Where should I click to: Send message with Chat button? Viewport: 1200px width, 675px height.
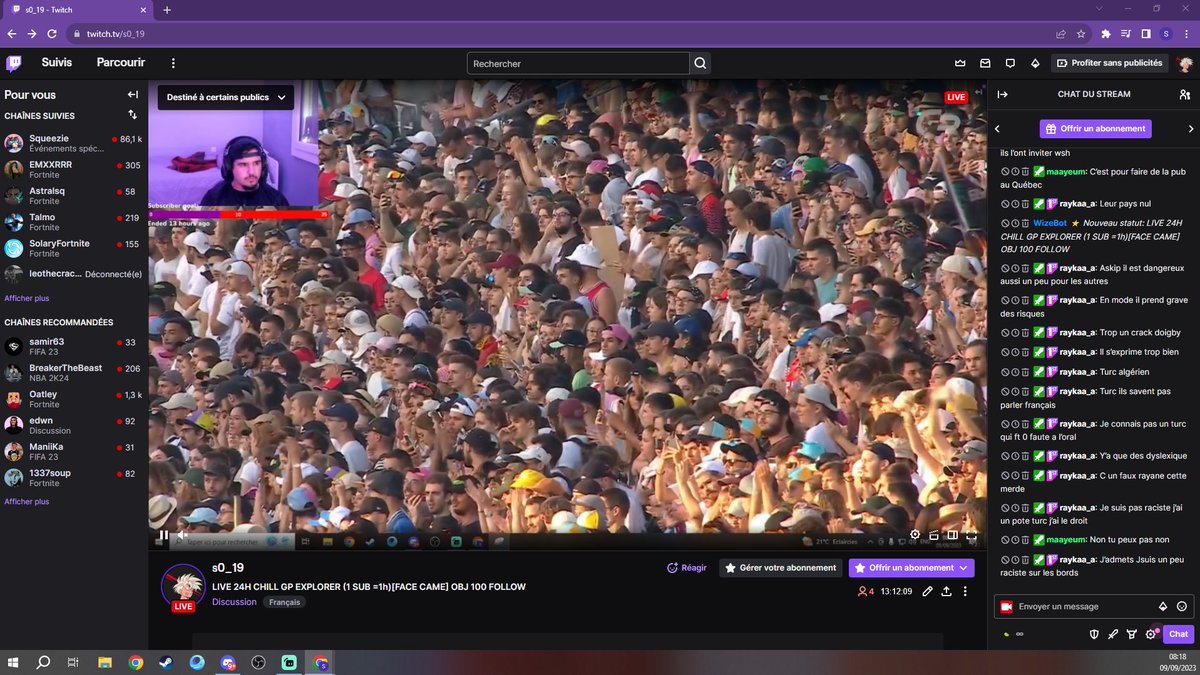point(1178,634)
